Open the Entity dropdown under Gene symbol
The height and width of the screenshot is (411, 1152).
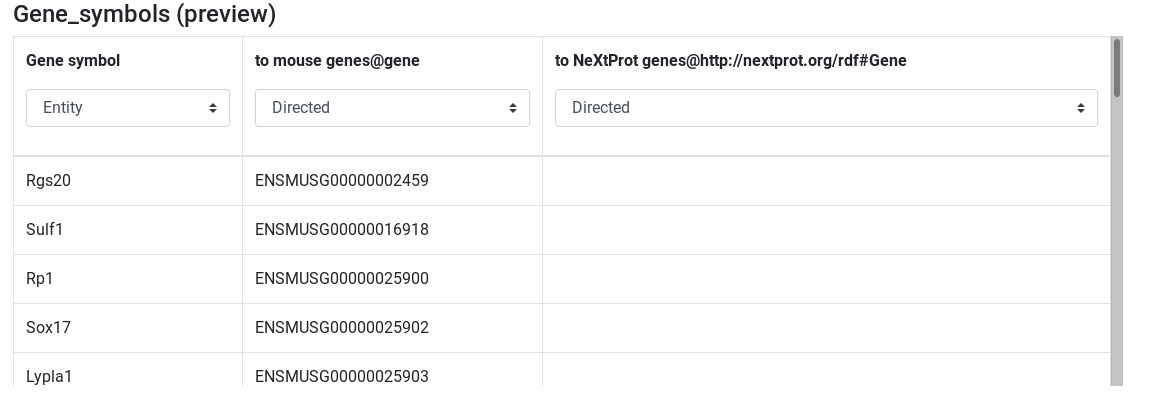[x=128, y=108]
